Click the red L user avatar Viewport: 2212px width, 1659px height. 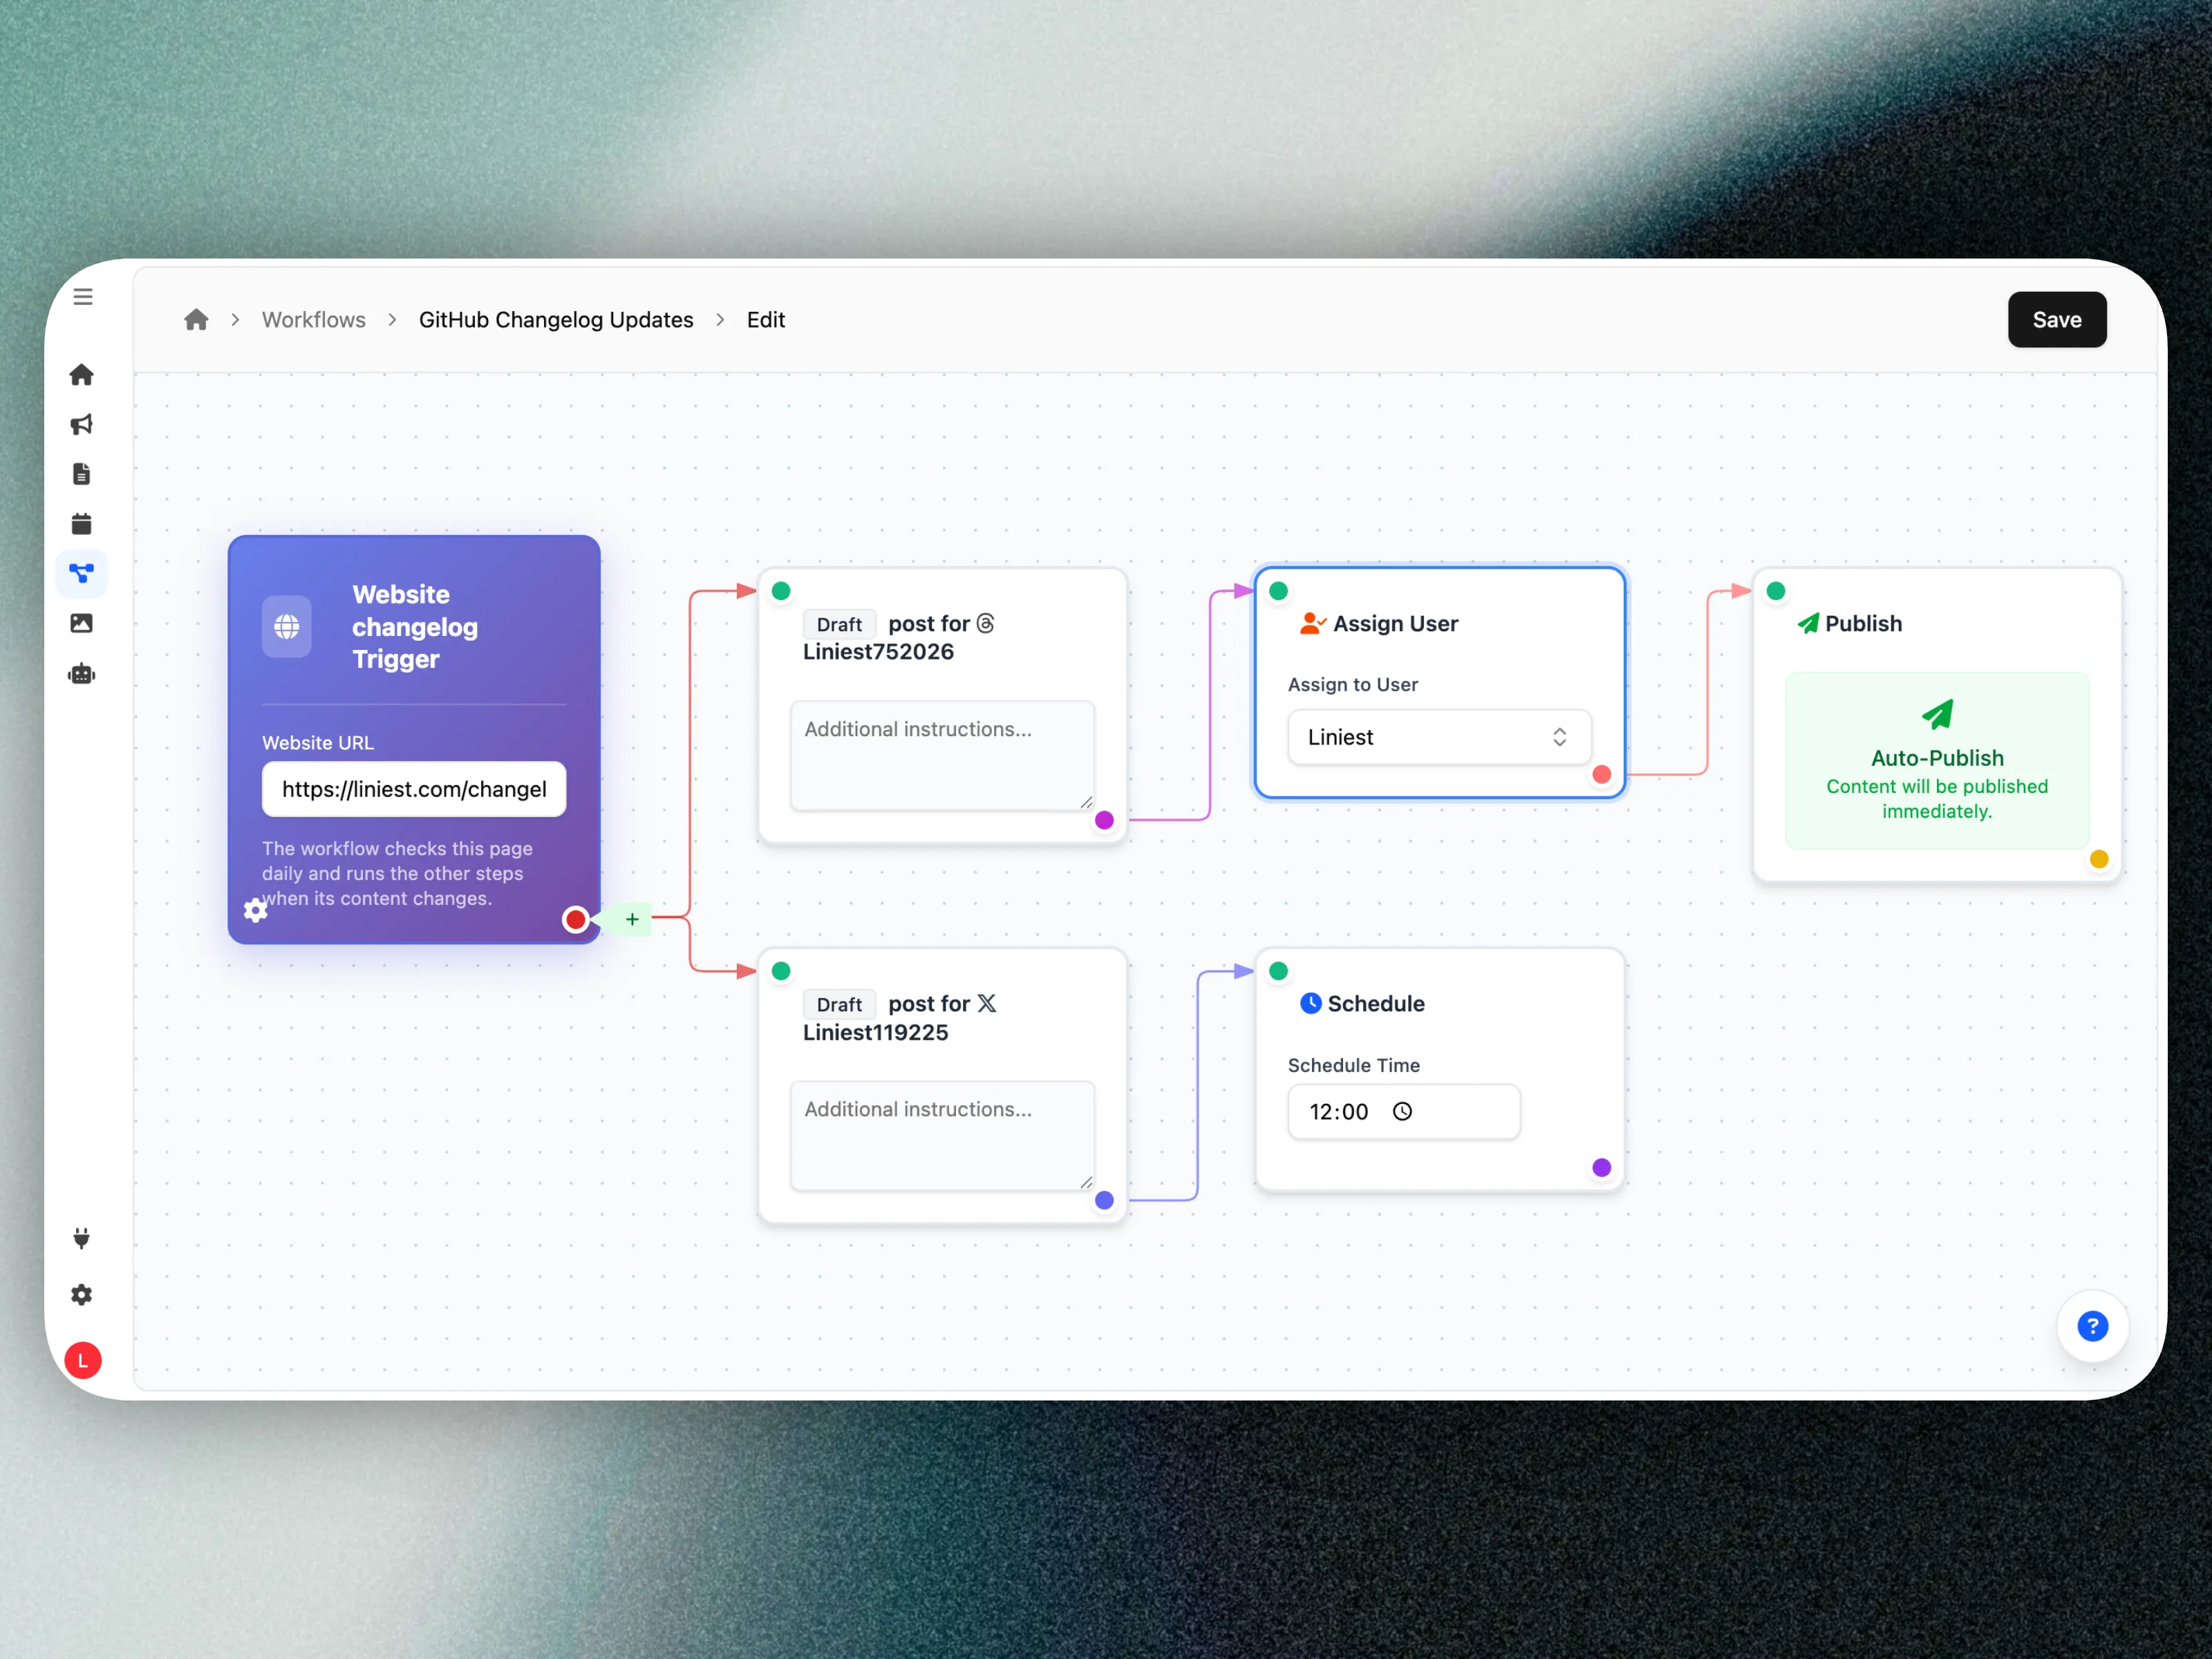(x=83, y=1360)
